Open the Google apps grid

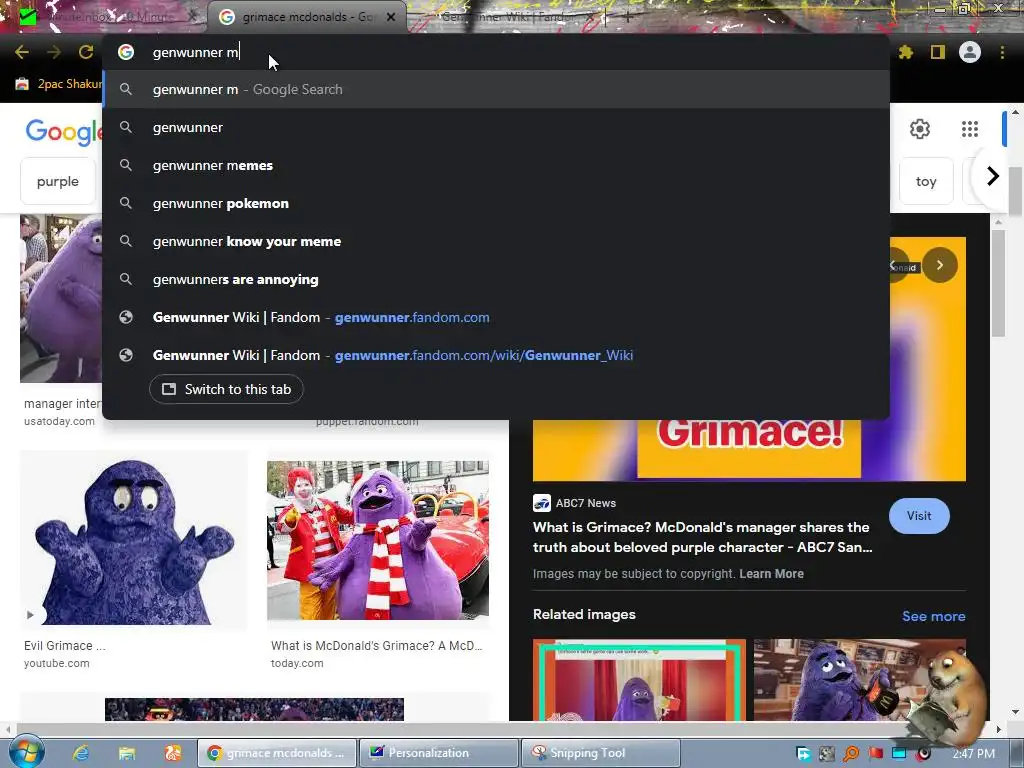tap(970, 129)
